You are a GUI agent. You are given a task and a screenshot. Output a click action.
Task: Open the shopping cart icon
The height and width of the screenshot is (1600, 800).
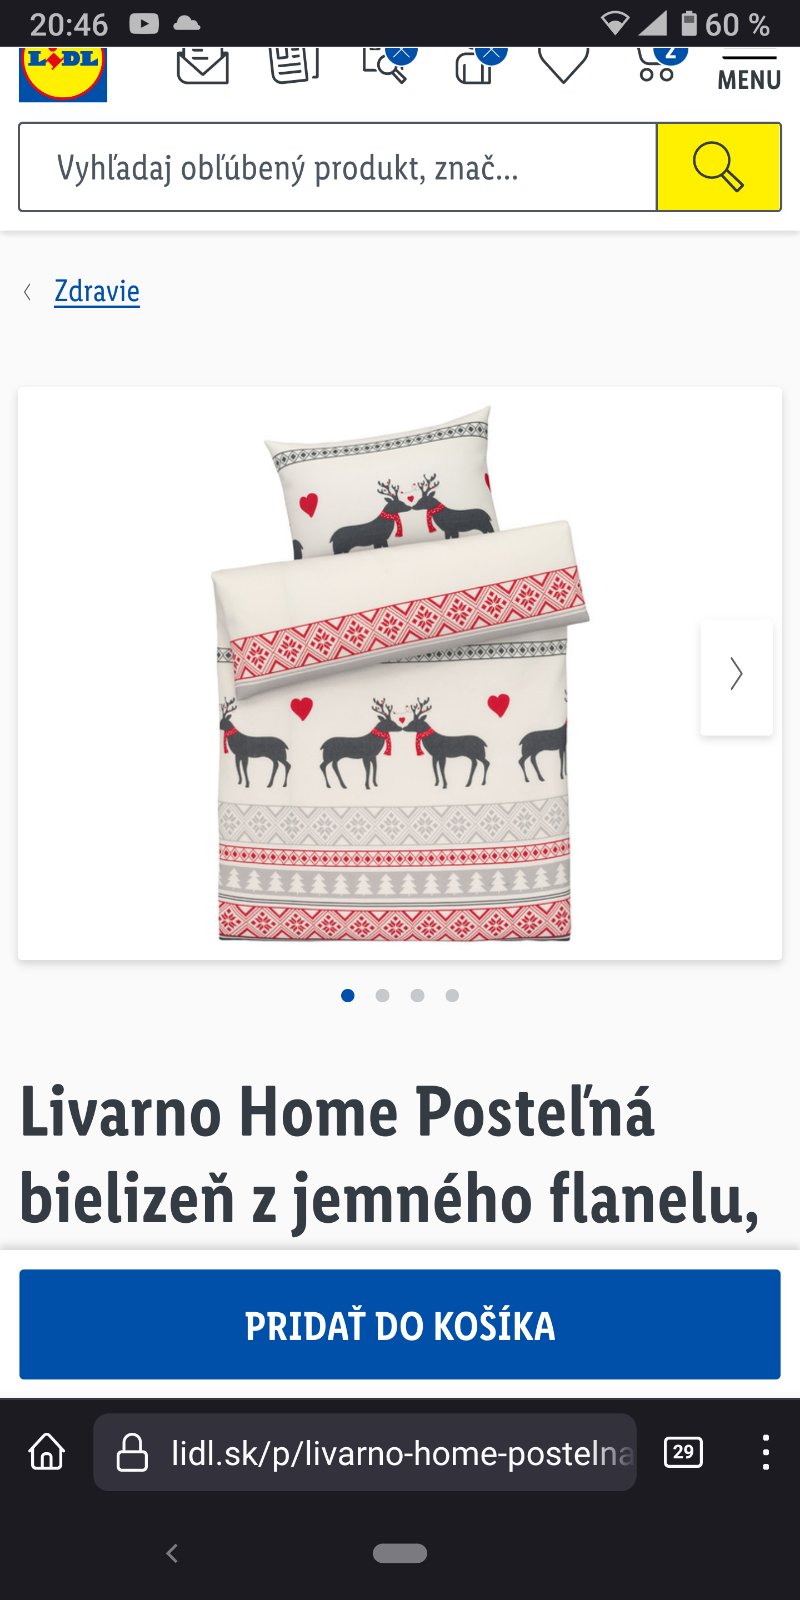pos(660,65)
